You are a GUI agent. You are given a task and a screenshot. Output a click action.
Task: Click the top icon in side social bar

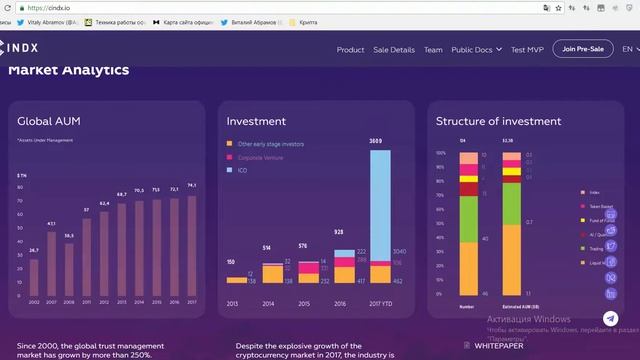(x=611, y=214)
